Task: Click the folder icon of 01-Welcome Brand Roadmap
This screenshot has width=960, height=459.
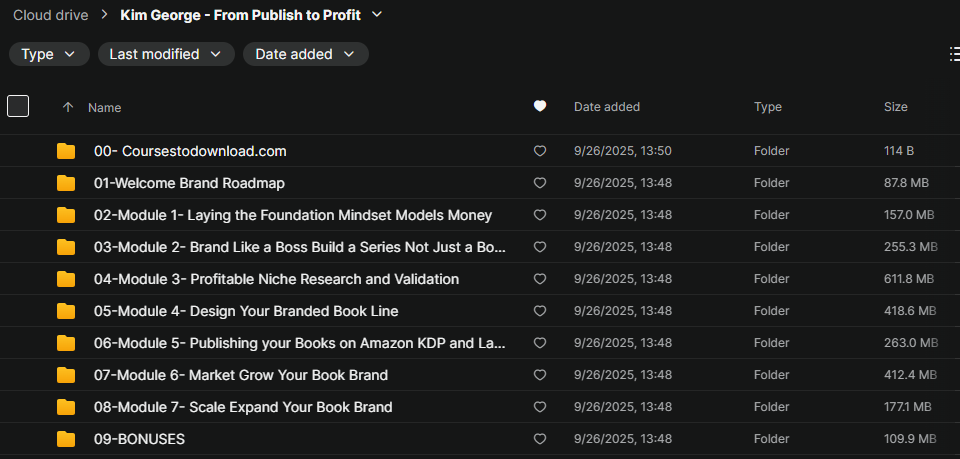Action: pyautogui.click(x=66, y=183)
